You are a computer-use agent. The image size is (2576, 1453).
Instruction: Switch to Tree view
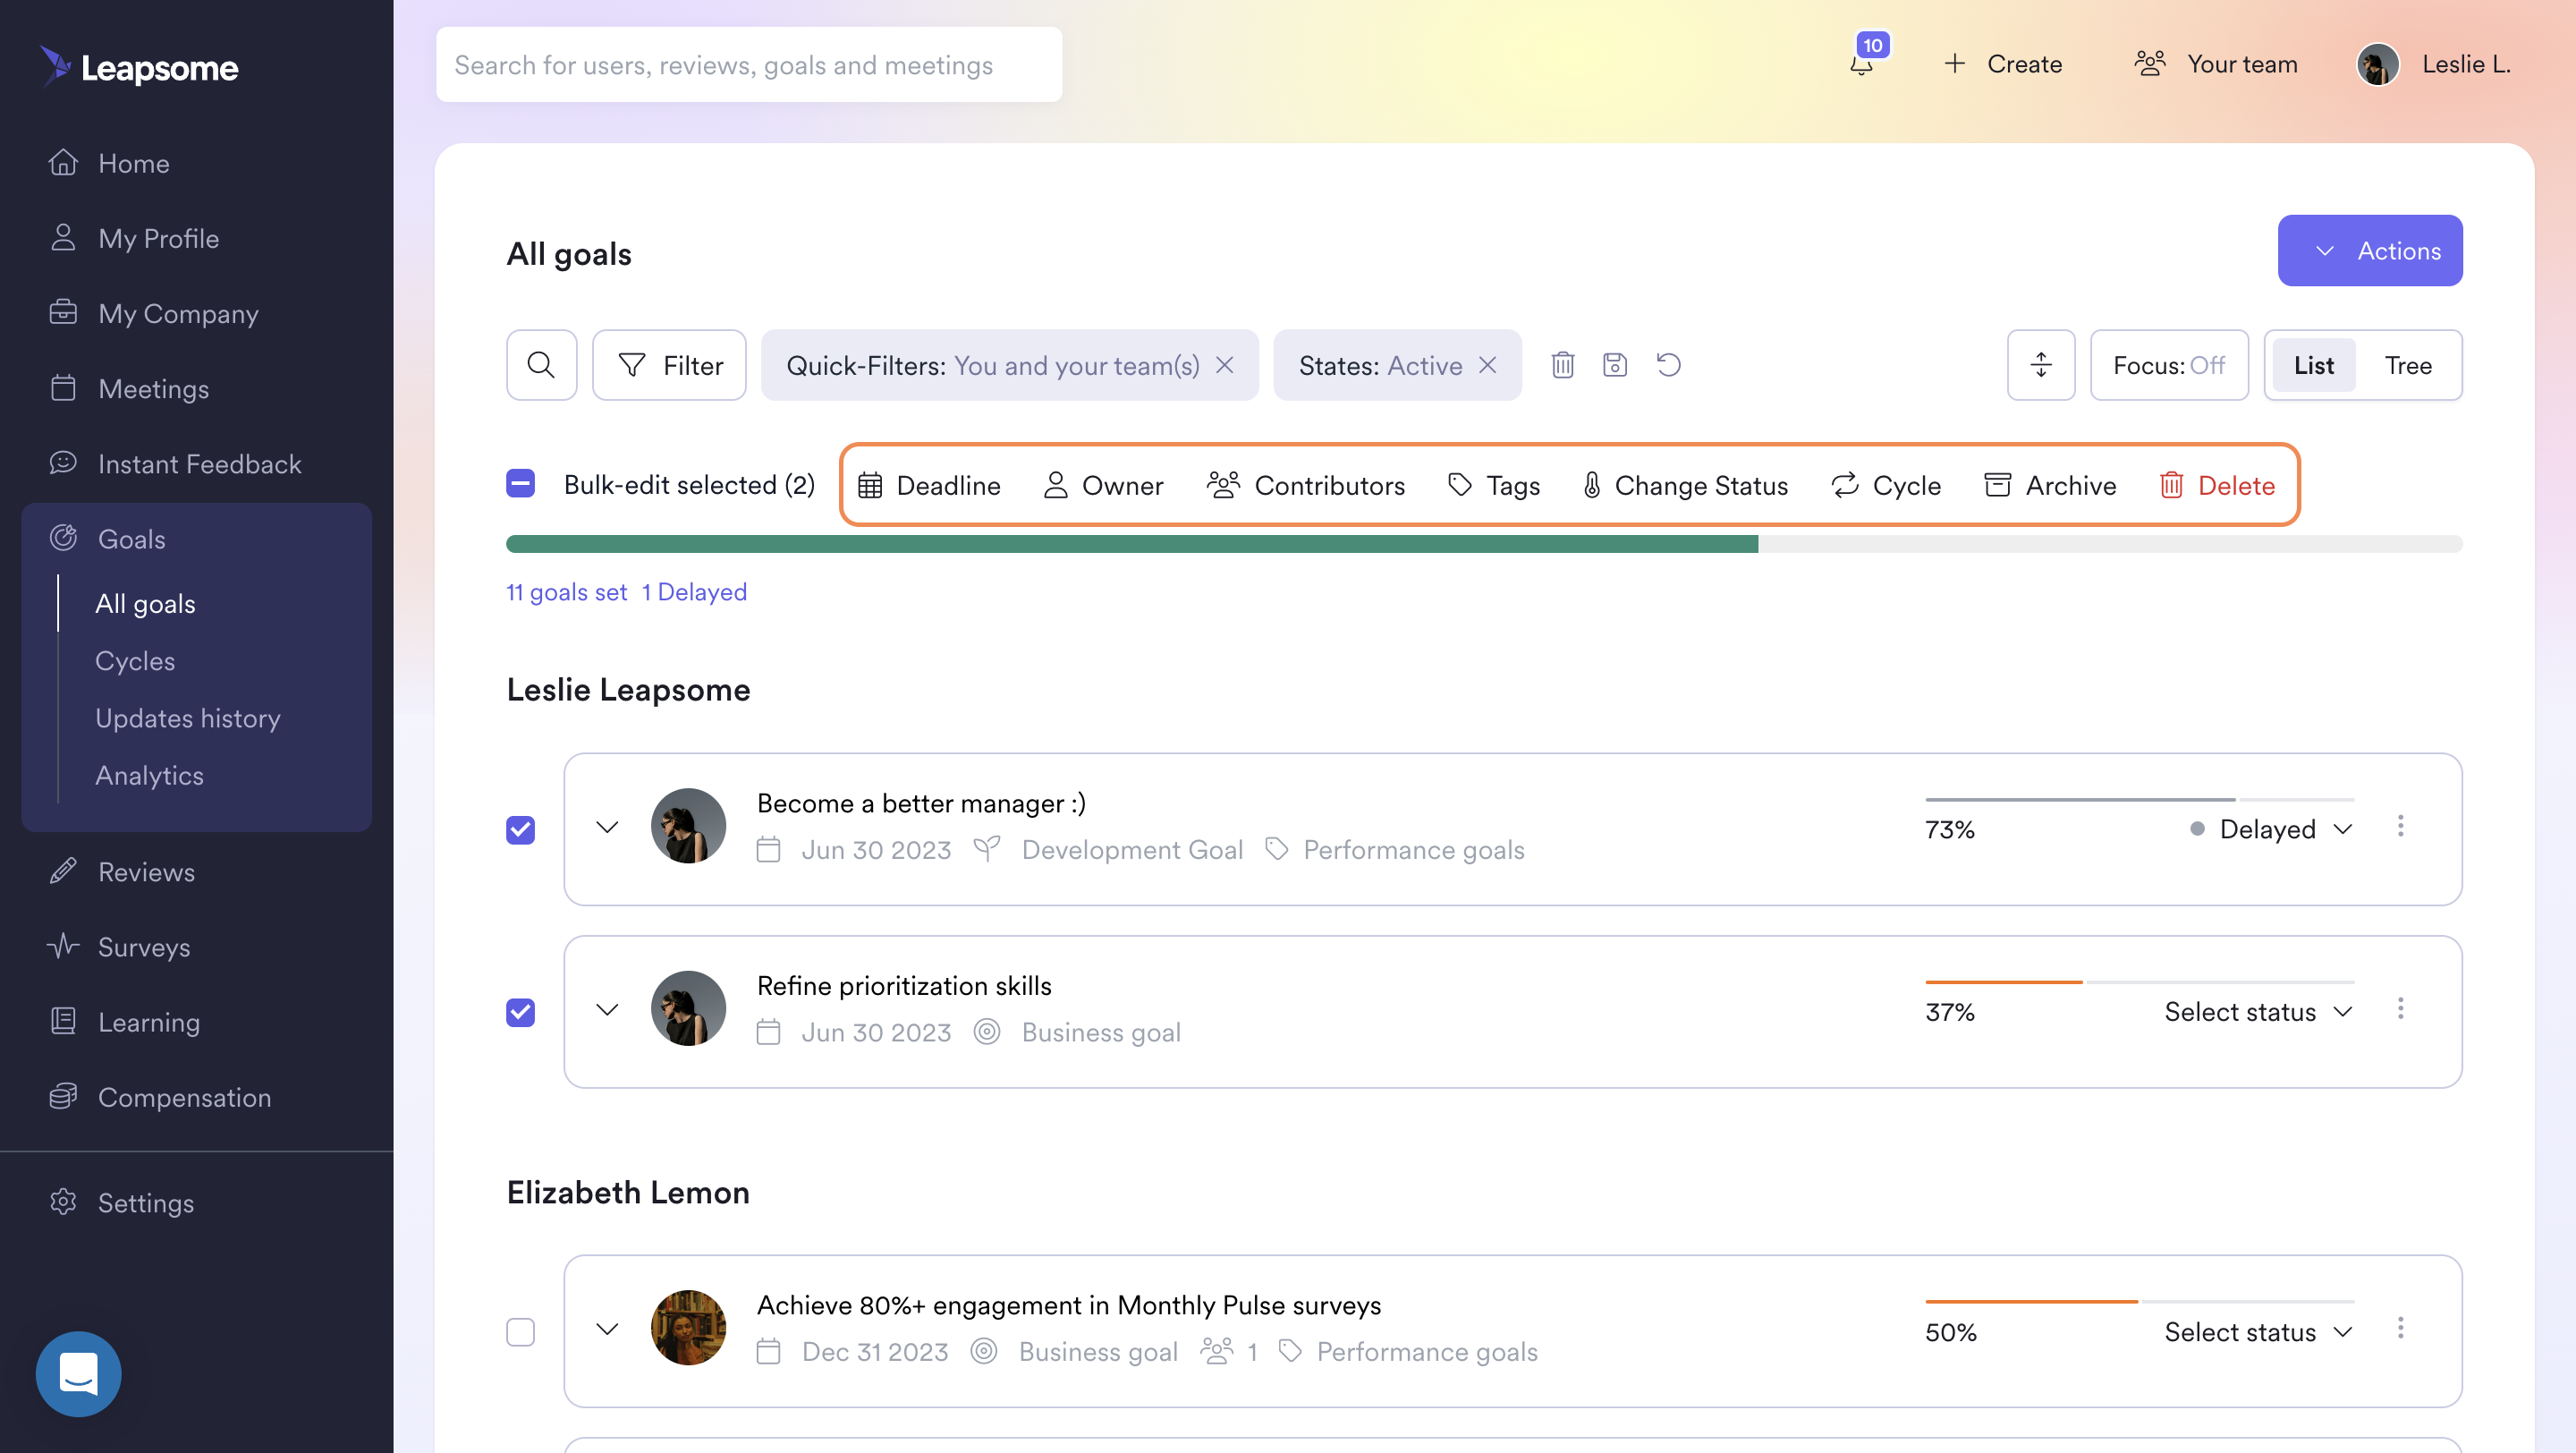pyautogui.click(x=2407, y=365)
